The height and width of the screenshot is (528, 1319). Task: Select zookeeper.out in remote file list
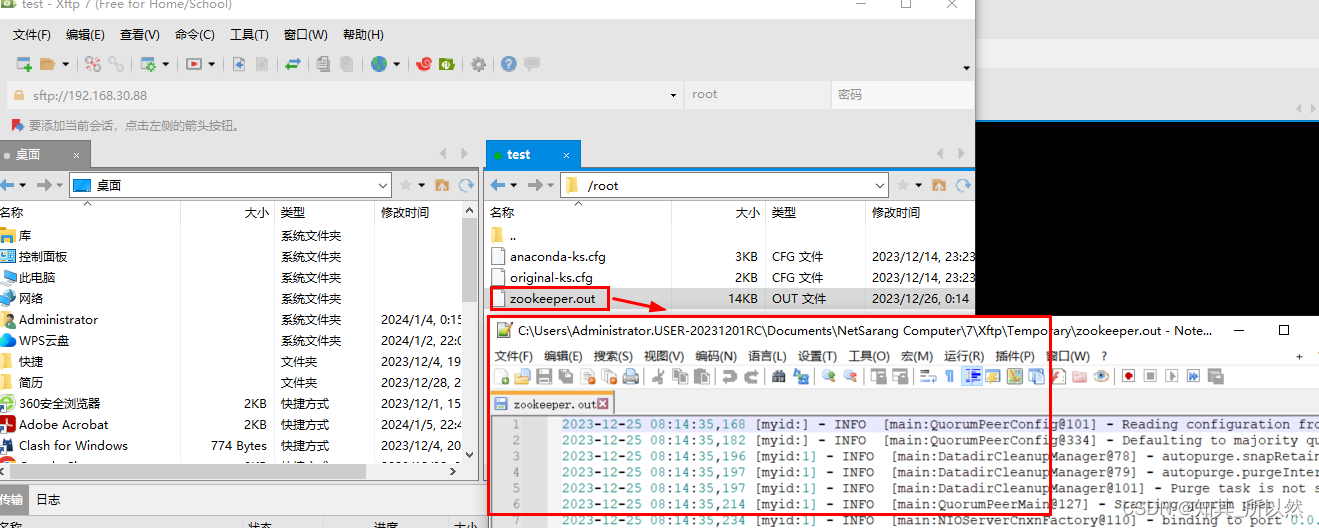552,298
